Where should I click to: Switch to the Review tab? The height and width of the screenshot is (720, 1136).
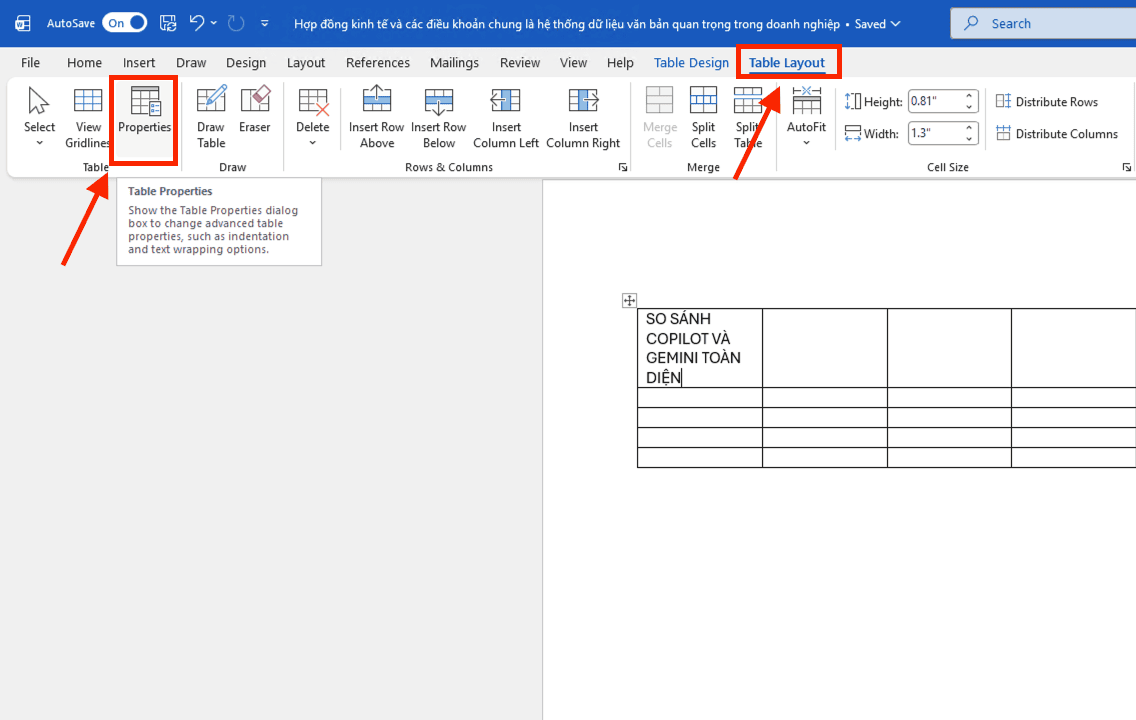pos(519,63)
